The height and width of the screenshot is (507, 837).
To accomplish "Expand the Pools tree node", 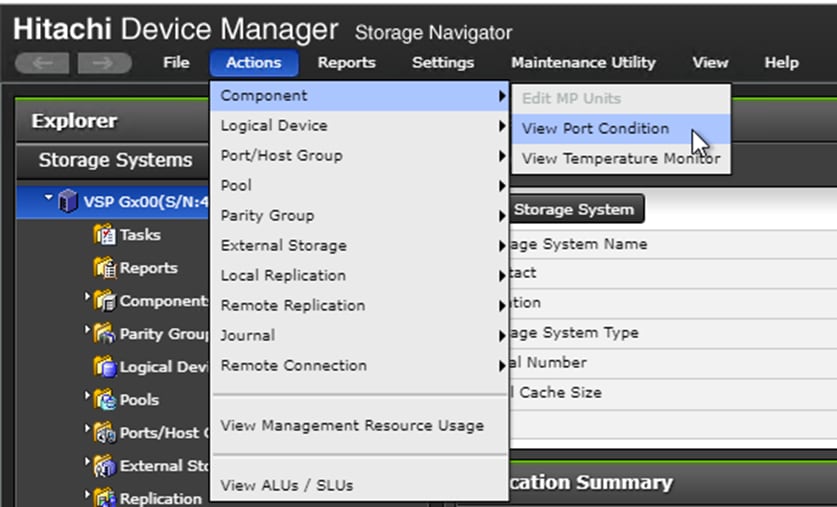I will (87, 394).
